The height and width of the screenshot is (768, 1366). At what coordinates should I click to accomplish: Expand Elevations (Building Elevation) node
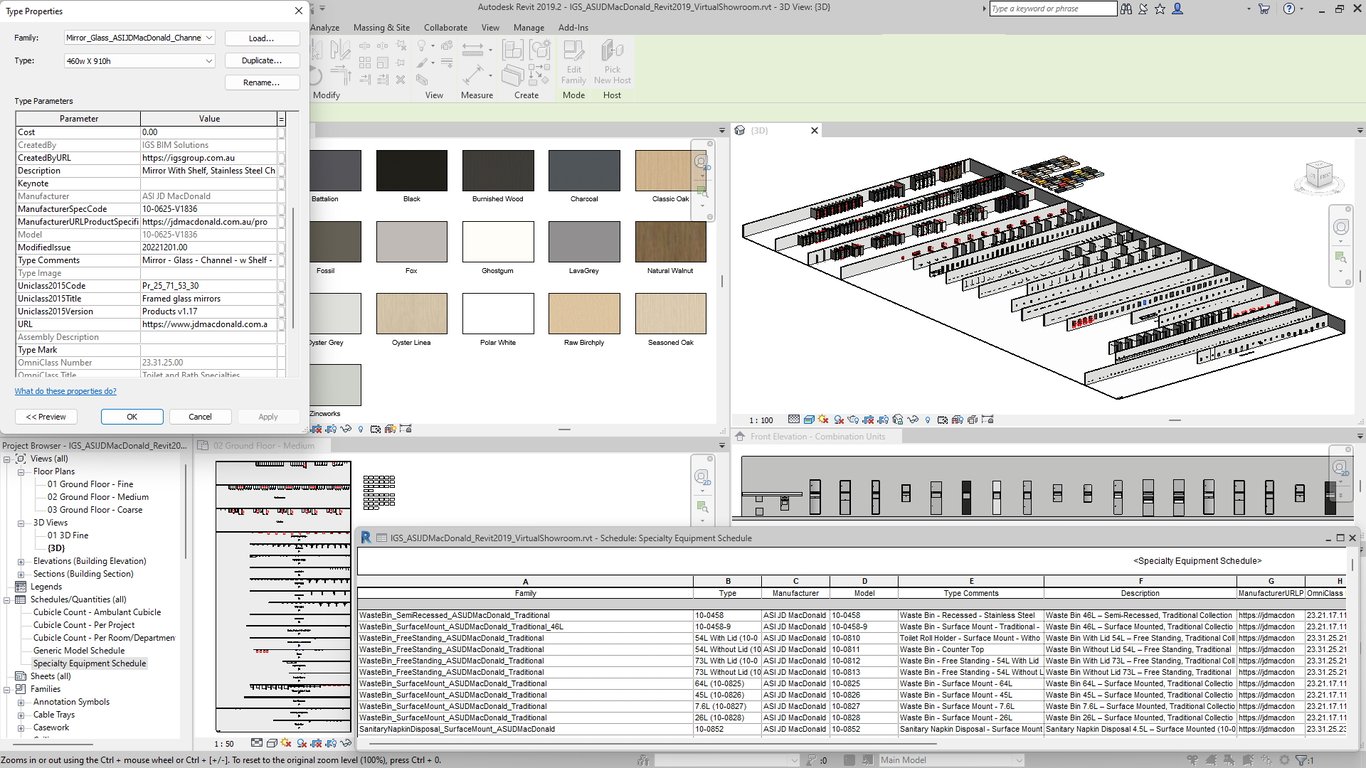22,561
